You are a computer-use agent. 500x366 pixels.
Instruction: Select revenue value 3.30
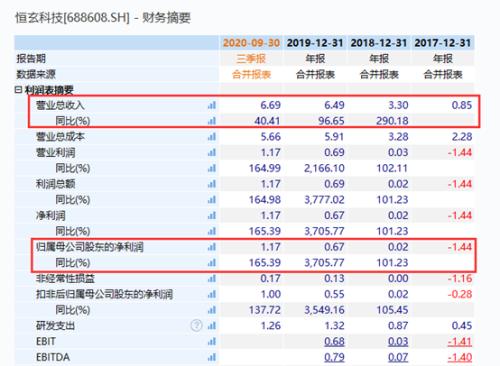click(x=398, y=105)
